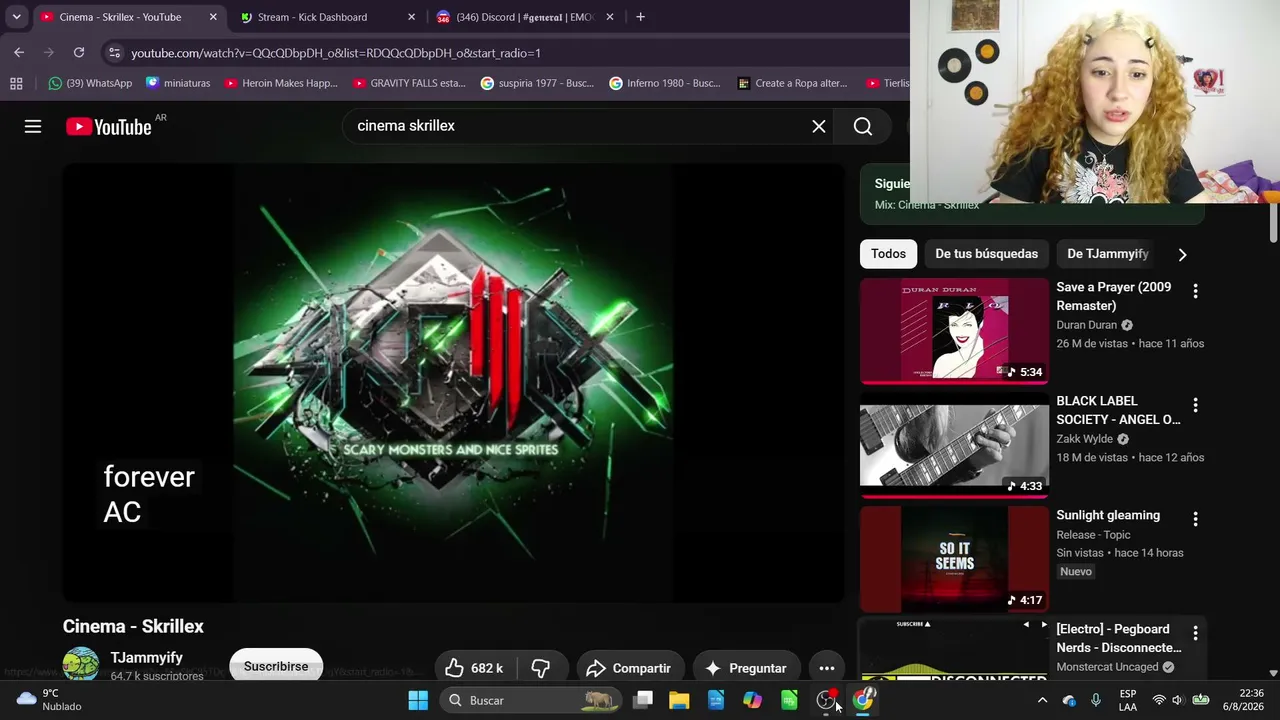Open the Save a Prayer (2009 Remaster) title
This screenshot has height=720, width=1280.
(1114, 296)
